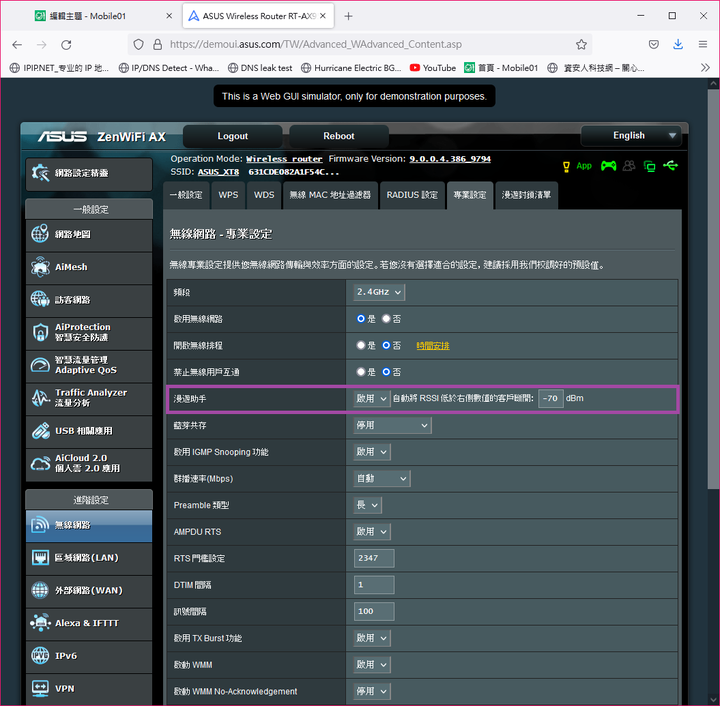Switch to the WDS tab
The image size is (720, 706).
(x=264, y=195)
